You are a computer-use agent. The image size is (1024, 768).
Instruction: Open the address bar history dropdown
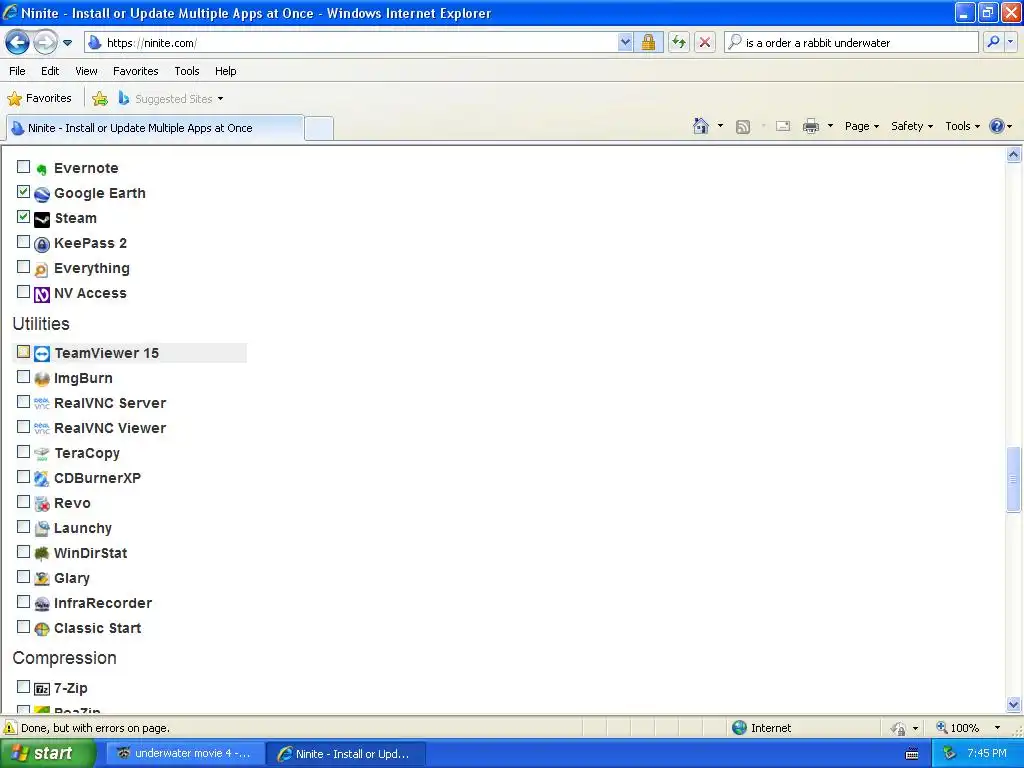point(625,42)
